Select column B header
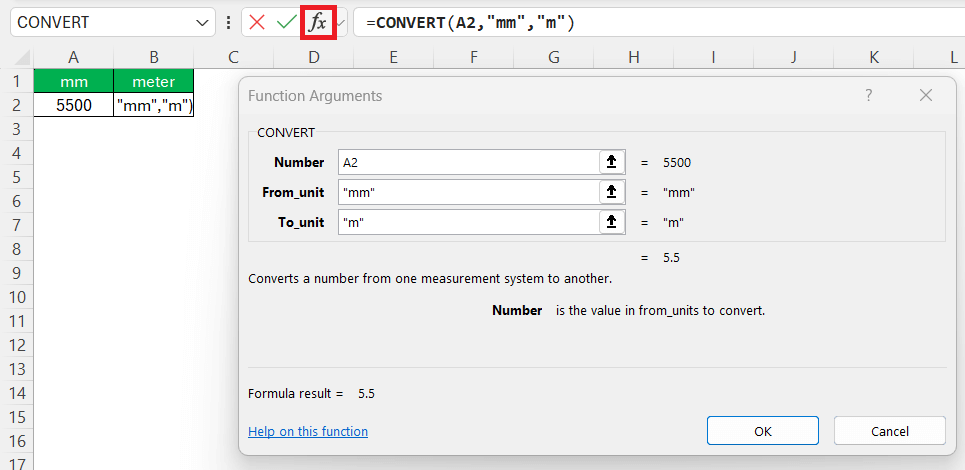The height and width of the screenshot is (470, 965). click(x=154, y=57)
